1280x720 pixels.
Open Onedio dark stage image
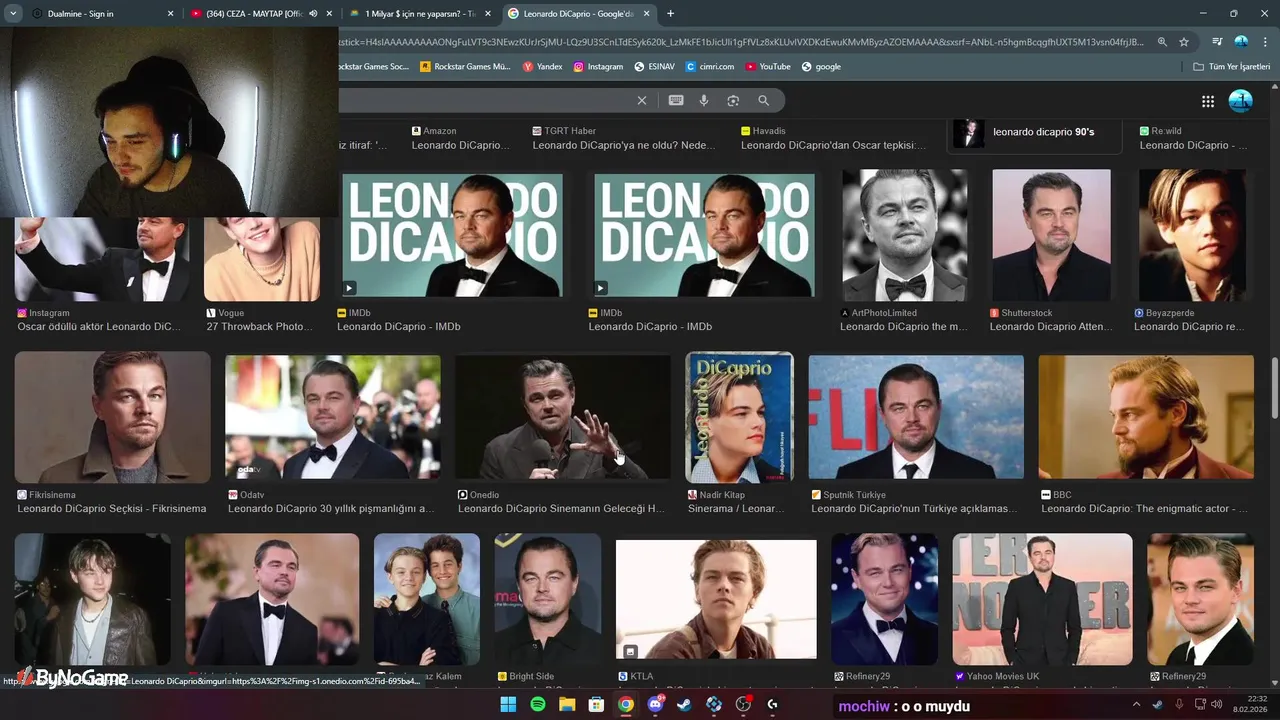coord(563,417)
